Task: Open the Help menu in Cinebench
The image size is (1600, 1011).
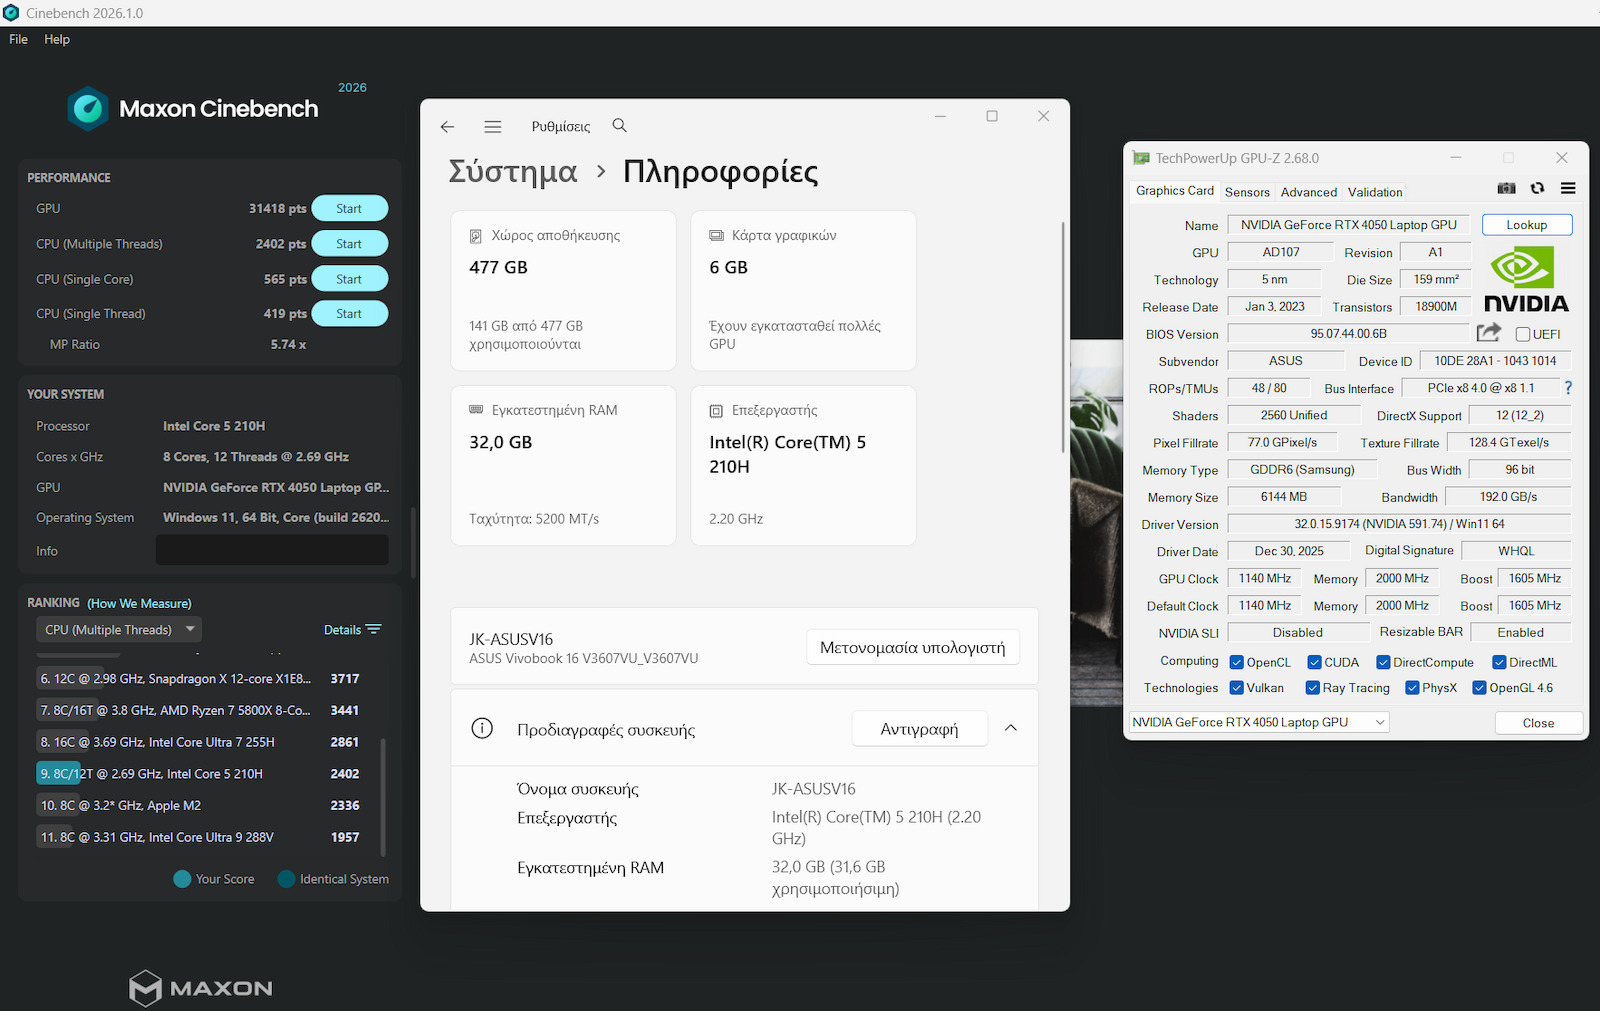Action: click(57, 39)
